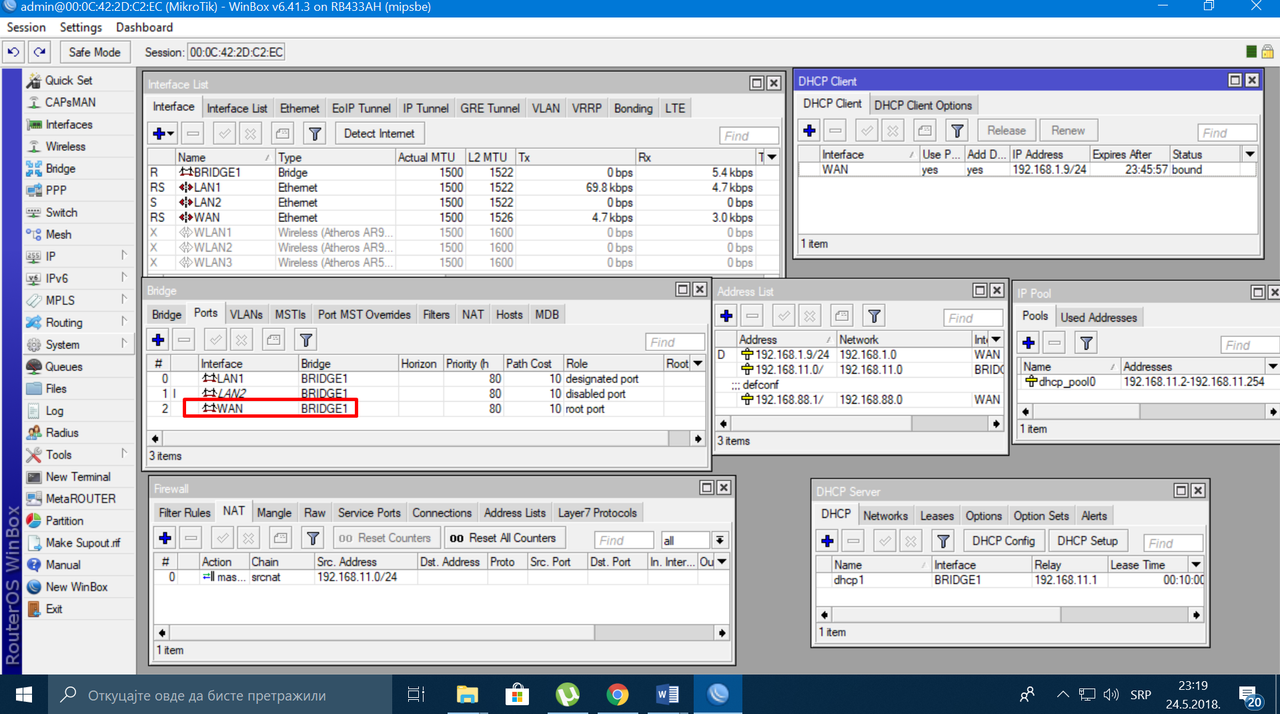Open the Dashboard menu
This screenshot has width=1280, height=714.
[x=144, y=27]
